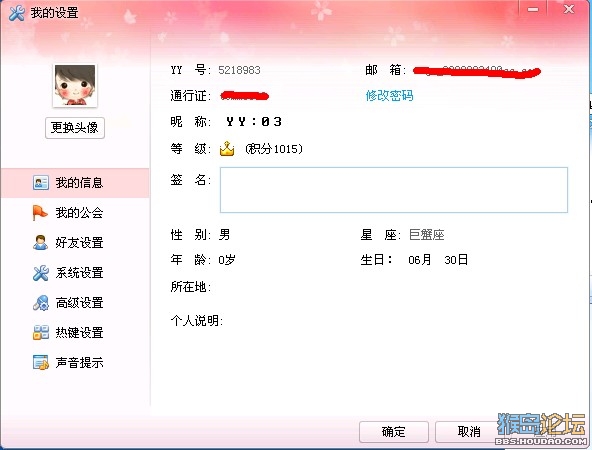
Task: Cancel changes with the 取消 button
Action: [x=469, y=432]
